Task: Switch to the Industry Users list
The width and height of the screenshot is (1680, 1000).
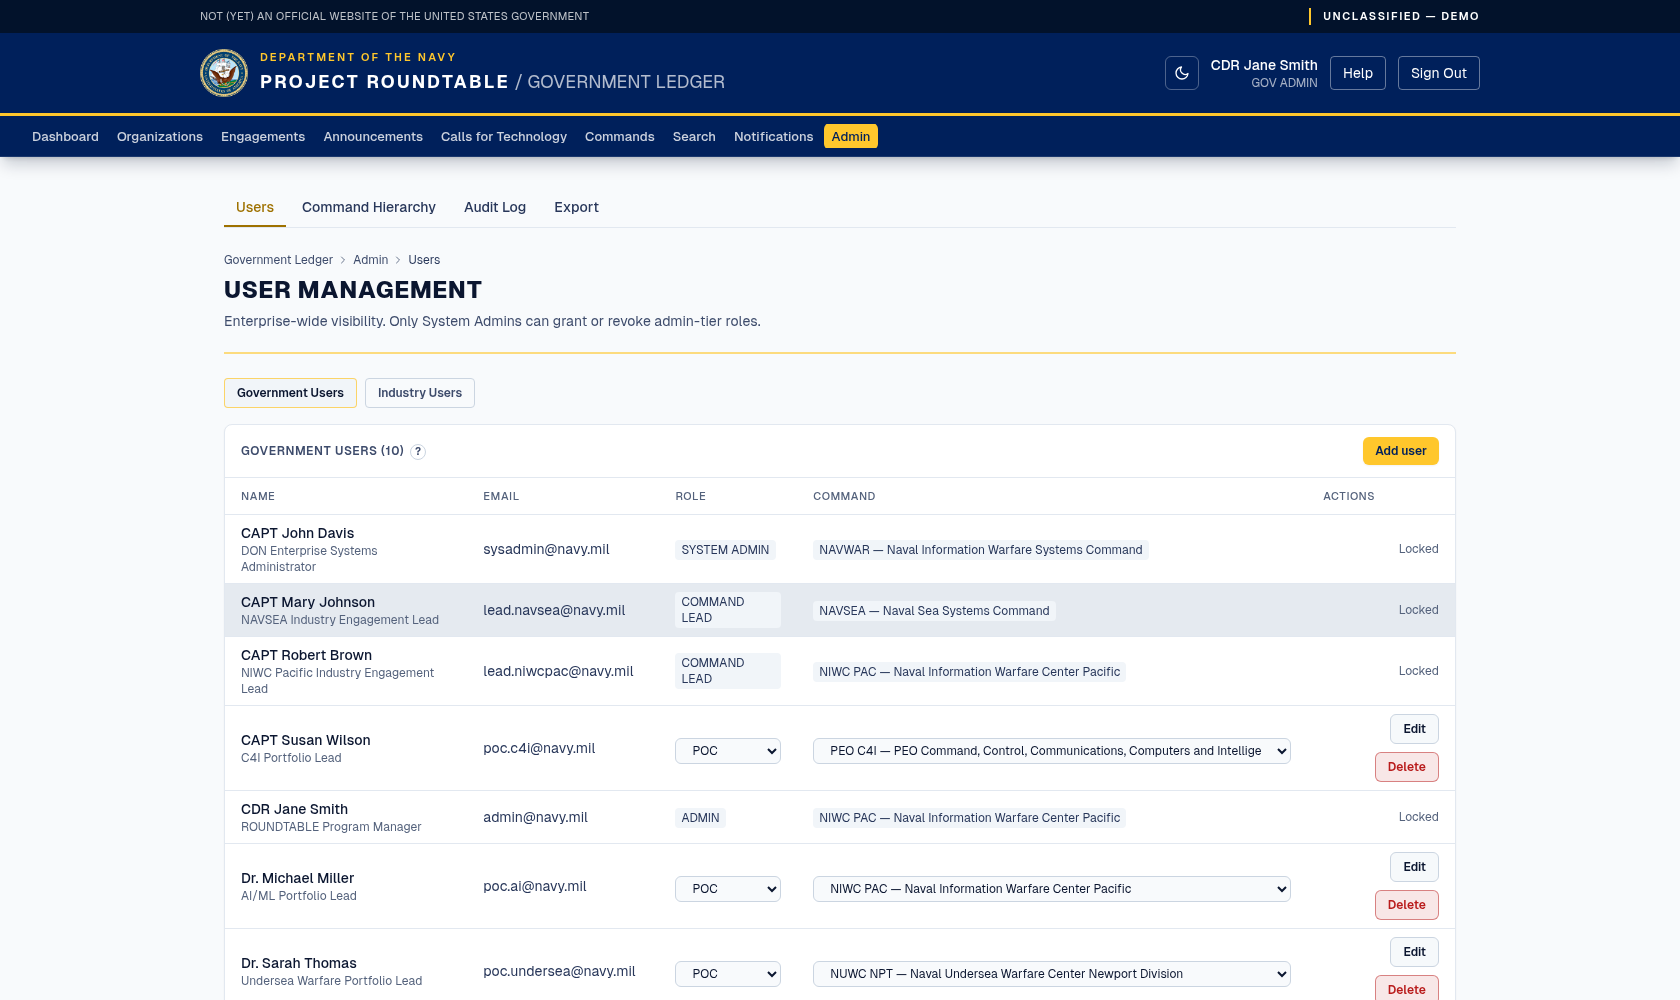Action: pos(420,393)
